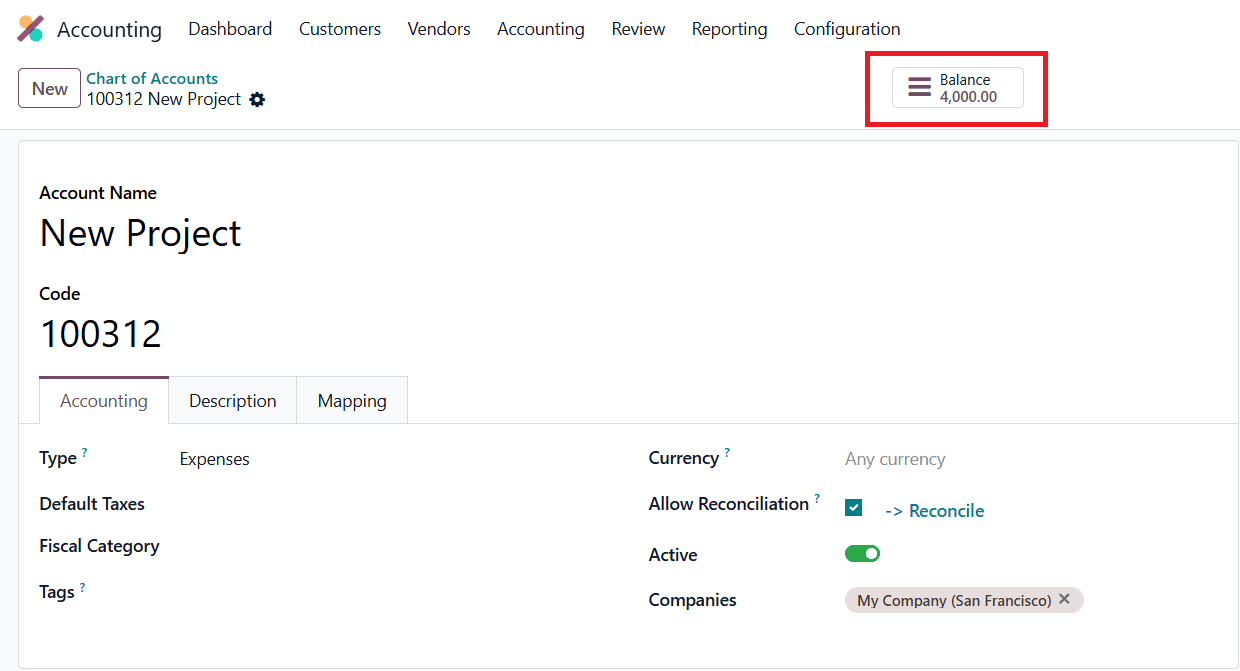The width and height of the screenshot is (1240, 671).
Task: Open the Currency selection field
Action: tap(895, 458)
